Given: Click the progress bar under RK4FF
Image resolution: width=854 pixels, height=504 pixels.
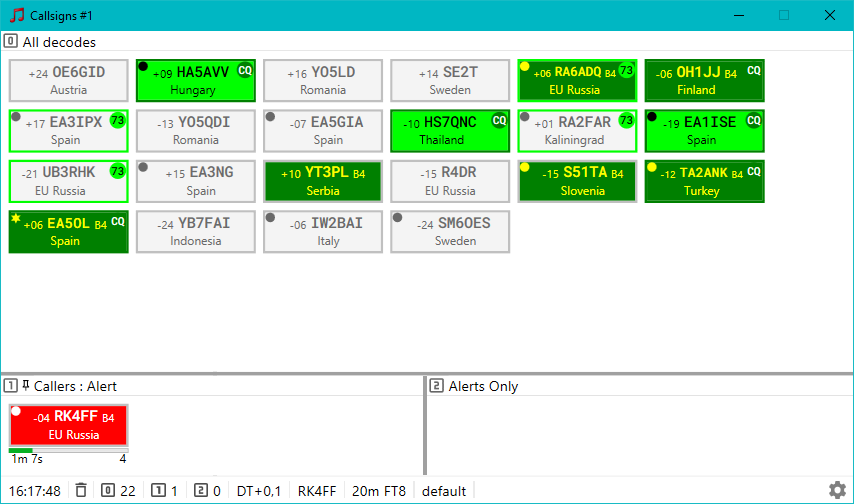Looking at the screenshot, I should 68,450.
